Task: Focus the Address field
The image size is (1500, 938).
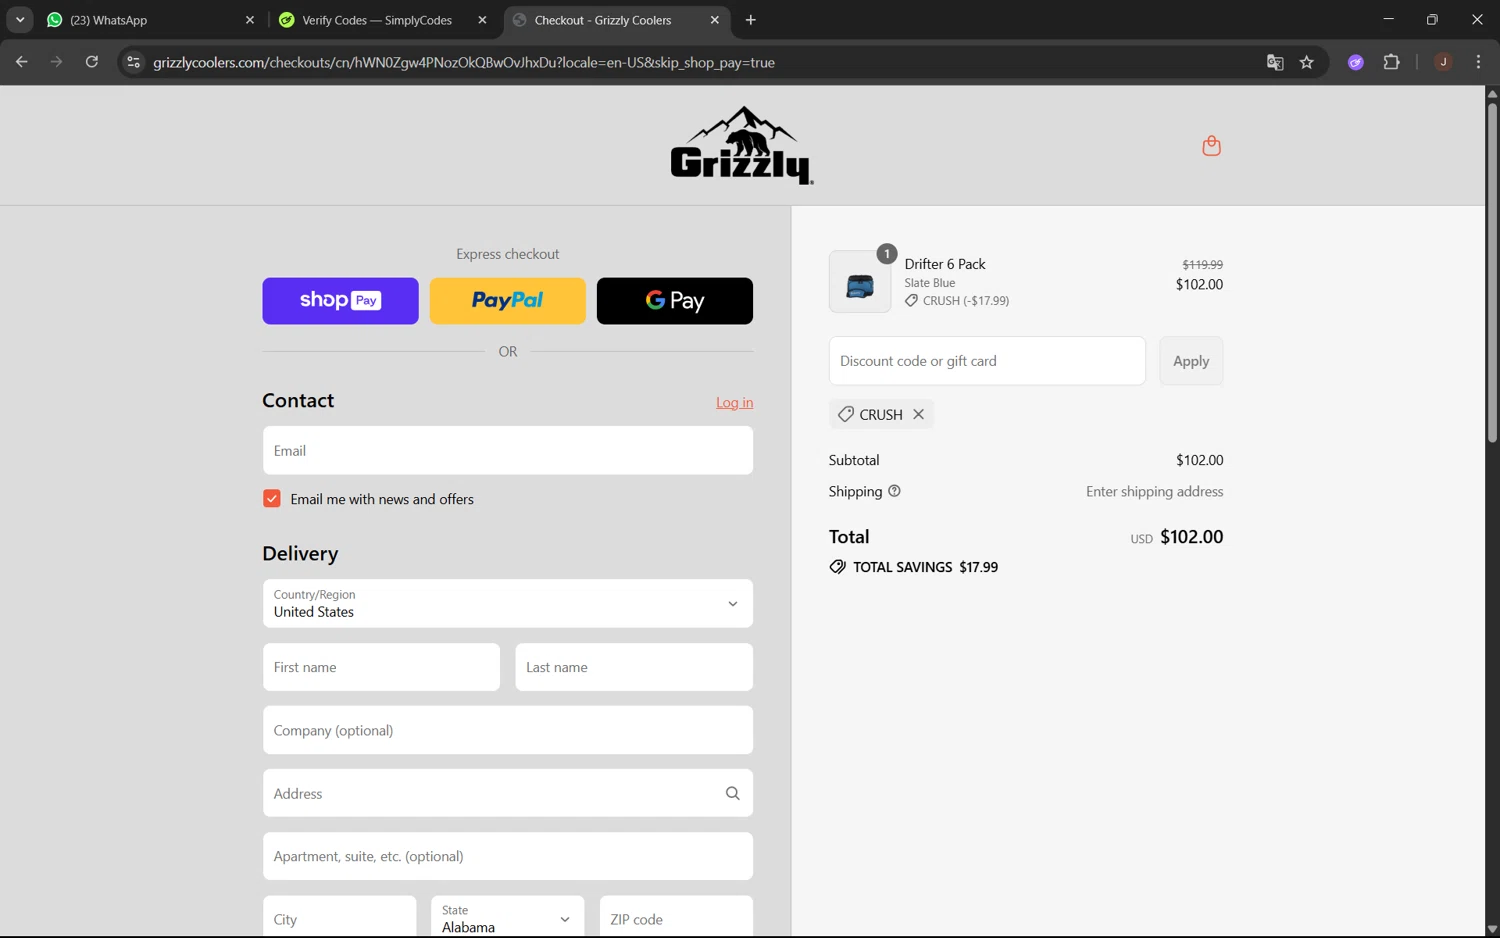Action: 508,793
